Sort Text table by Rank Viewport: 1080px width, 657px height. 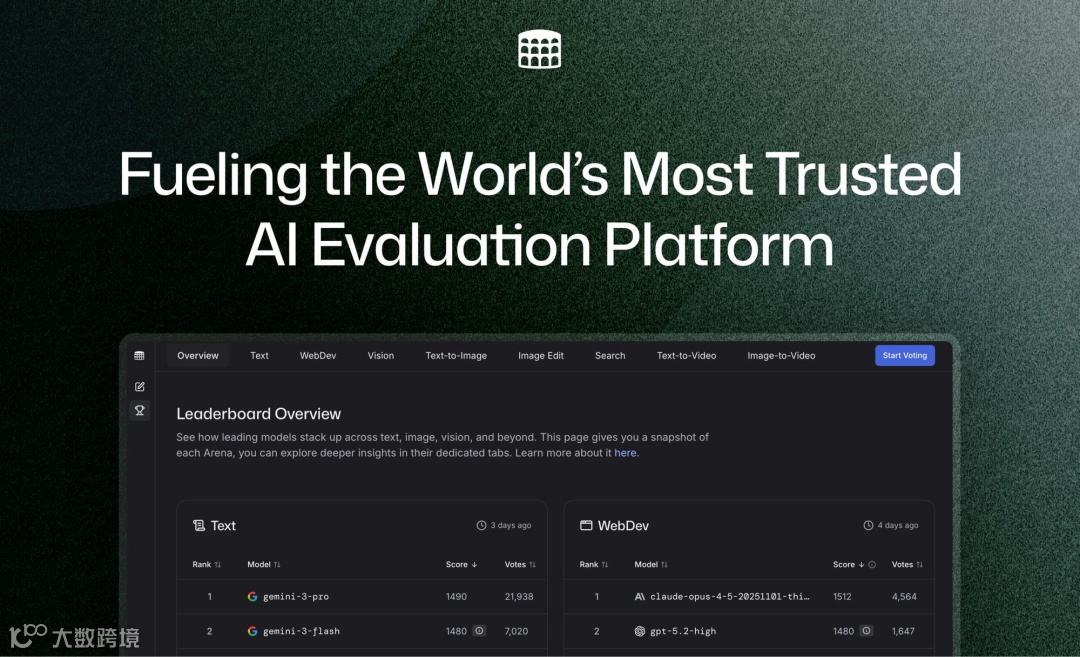(207, 565)
